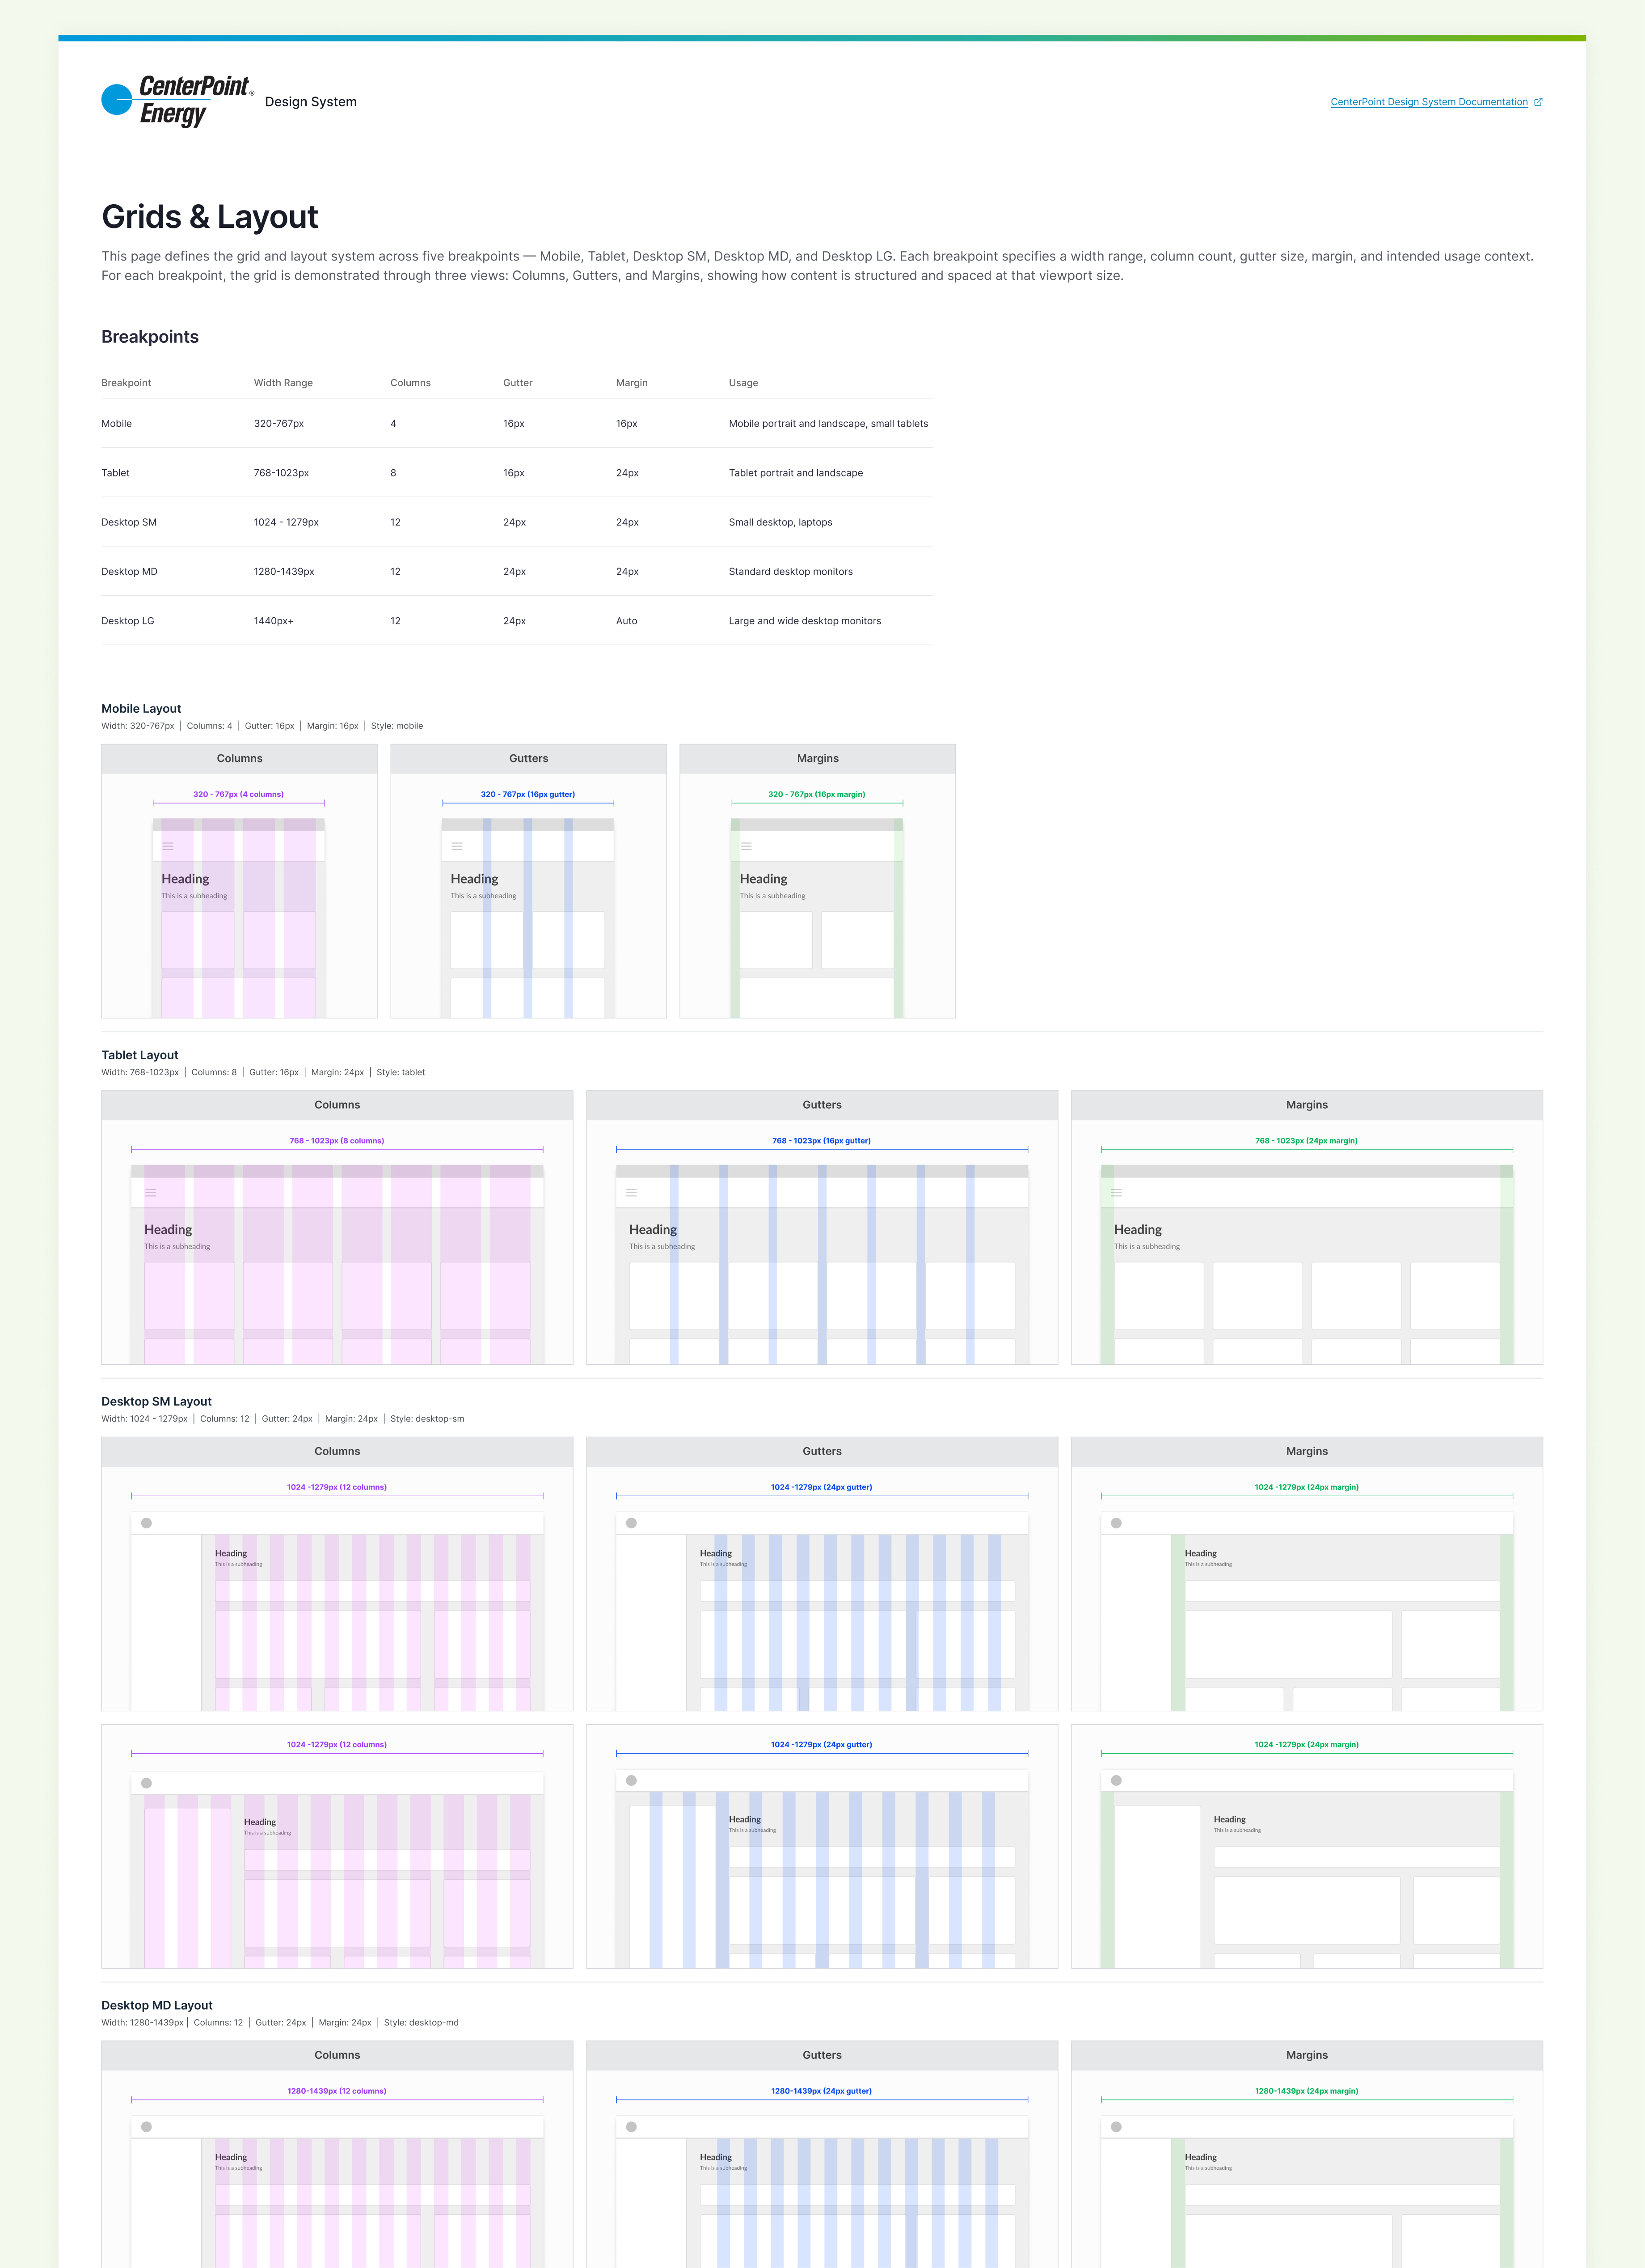Click 'Standard desktop monitors' usage text

[x=791, y=572]
